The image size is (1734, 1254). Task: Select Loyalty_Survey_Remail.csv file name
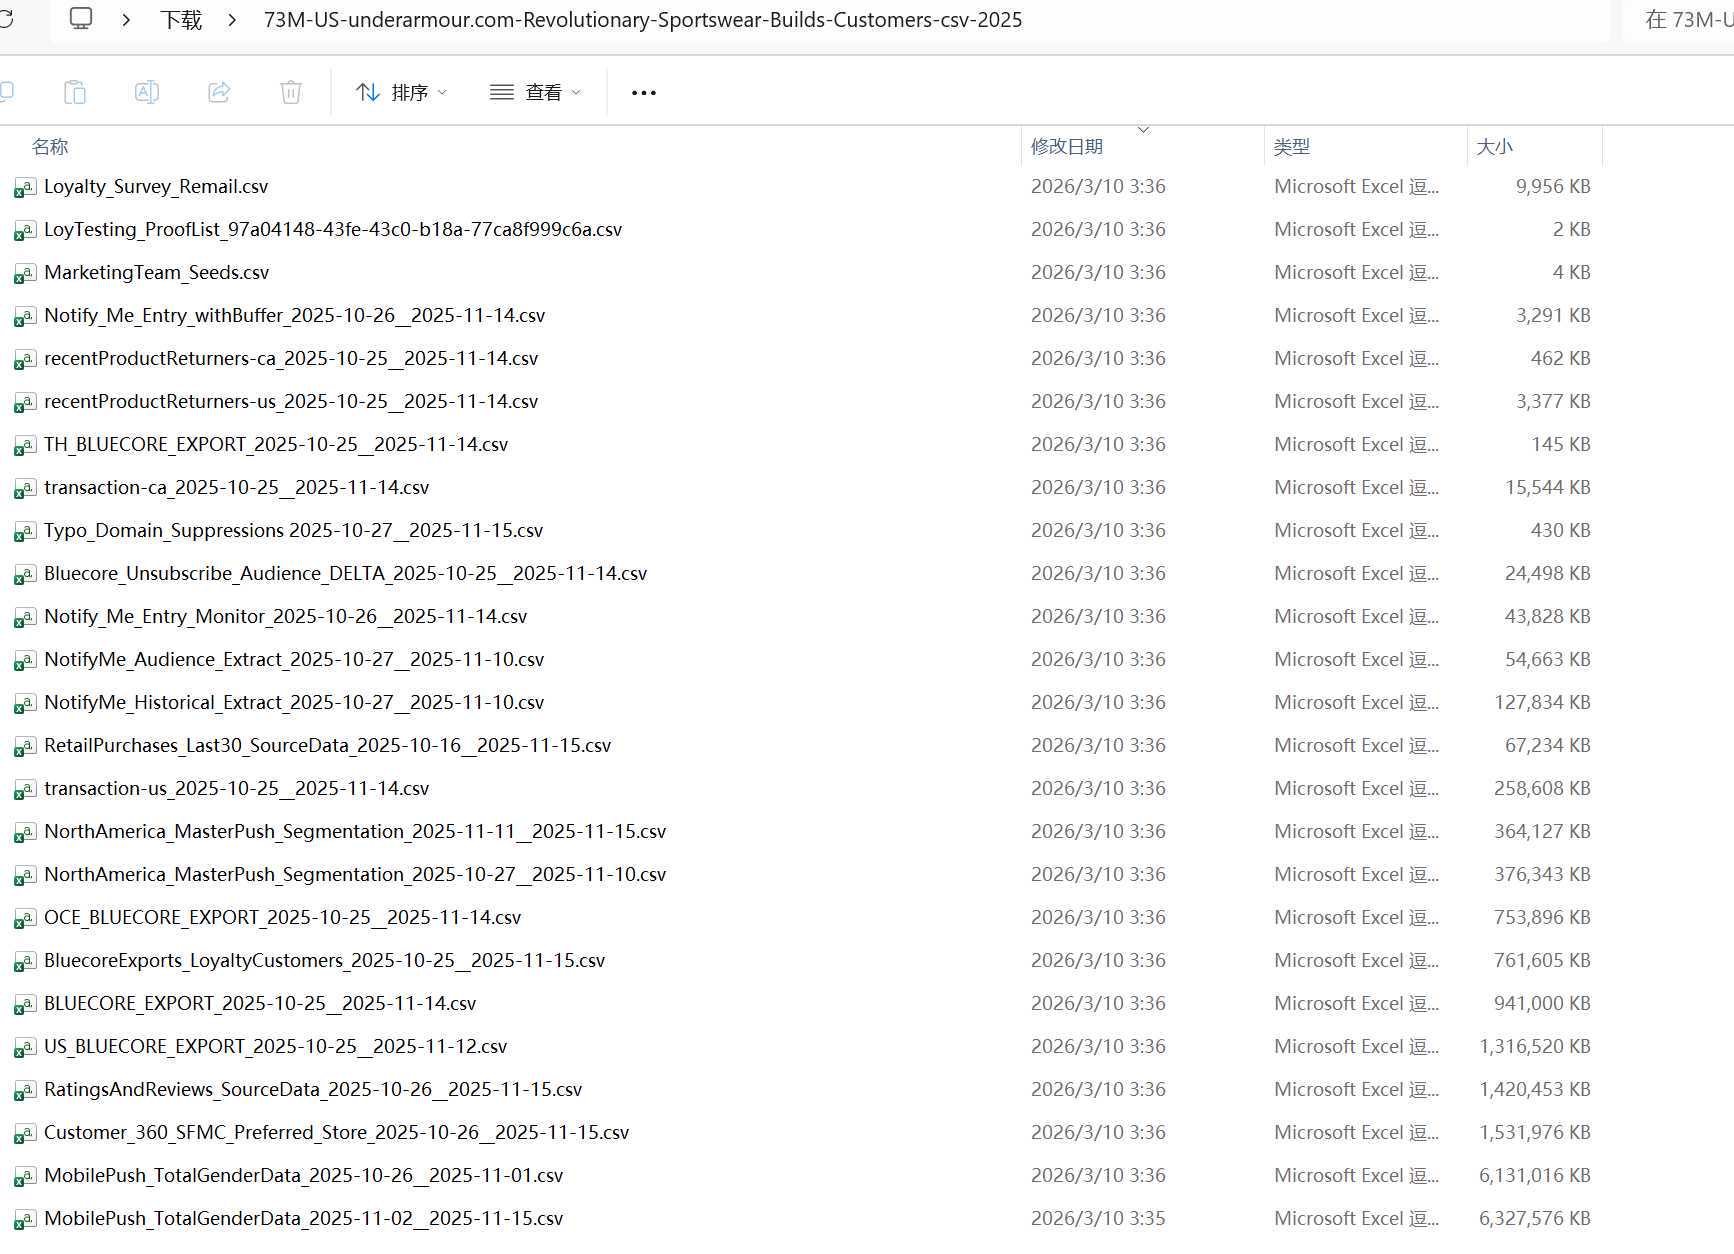point(156,186)
